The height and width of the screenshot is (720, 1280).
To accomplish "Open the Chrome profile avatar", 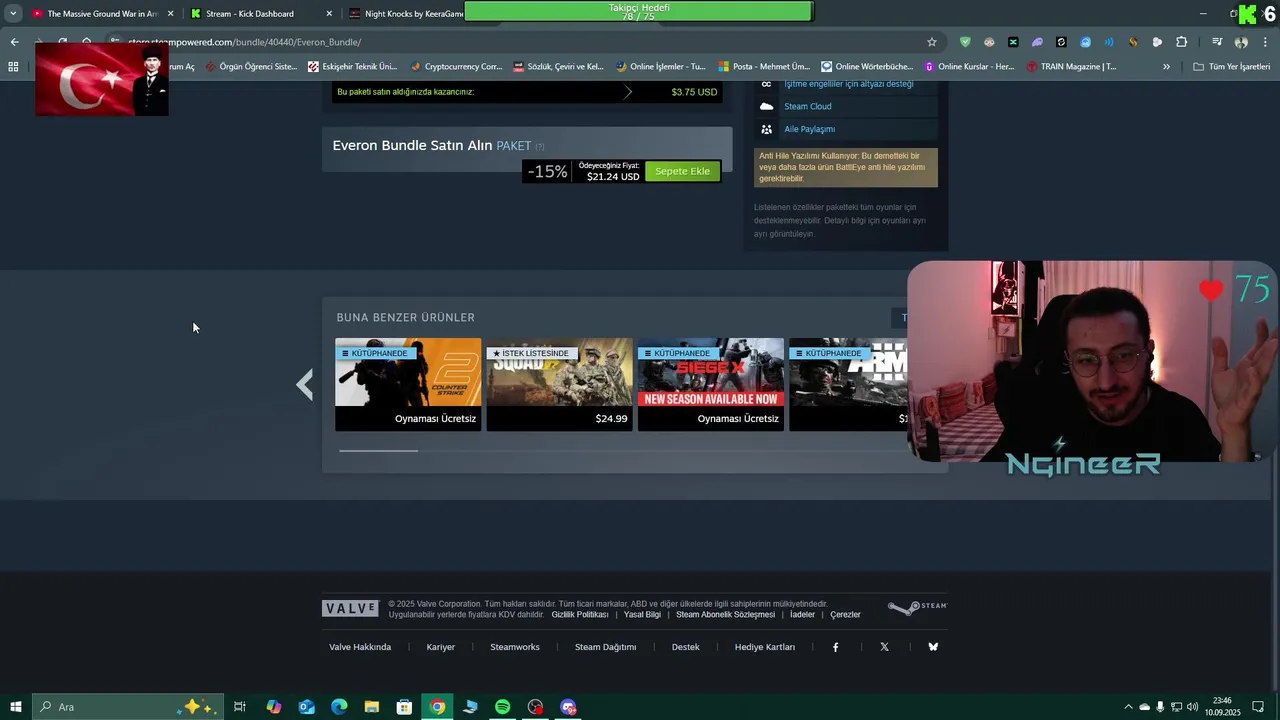I will coord(1241,42).
